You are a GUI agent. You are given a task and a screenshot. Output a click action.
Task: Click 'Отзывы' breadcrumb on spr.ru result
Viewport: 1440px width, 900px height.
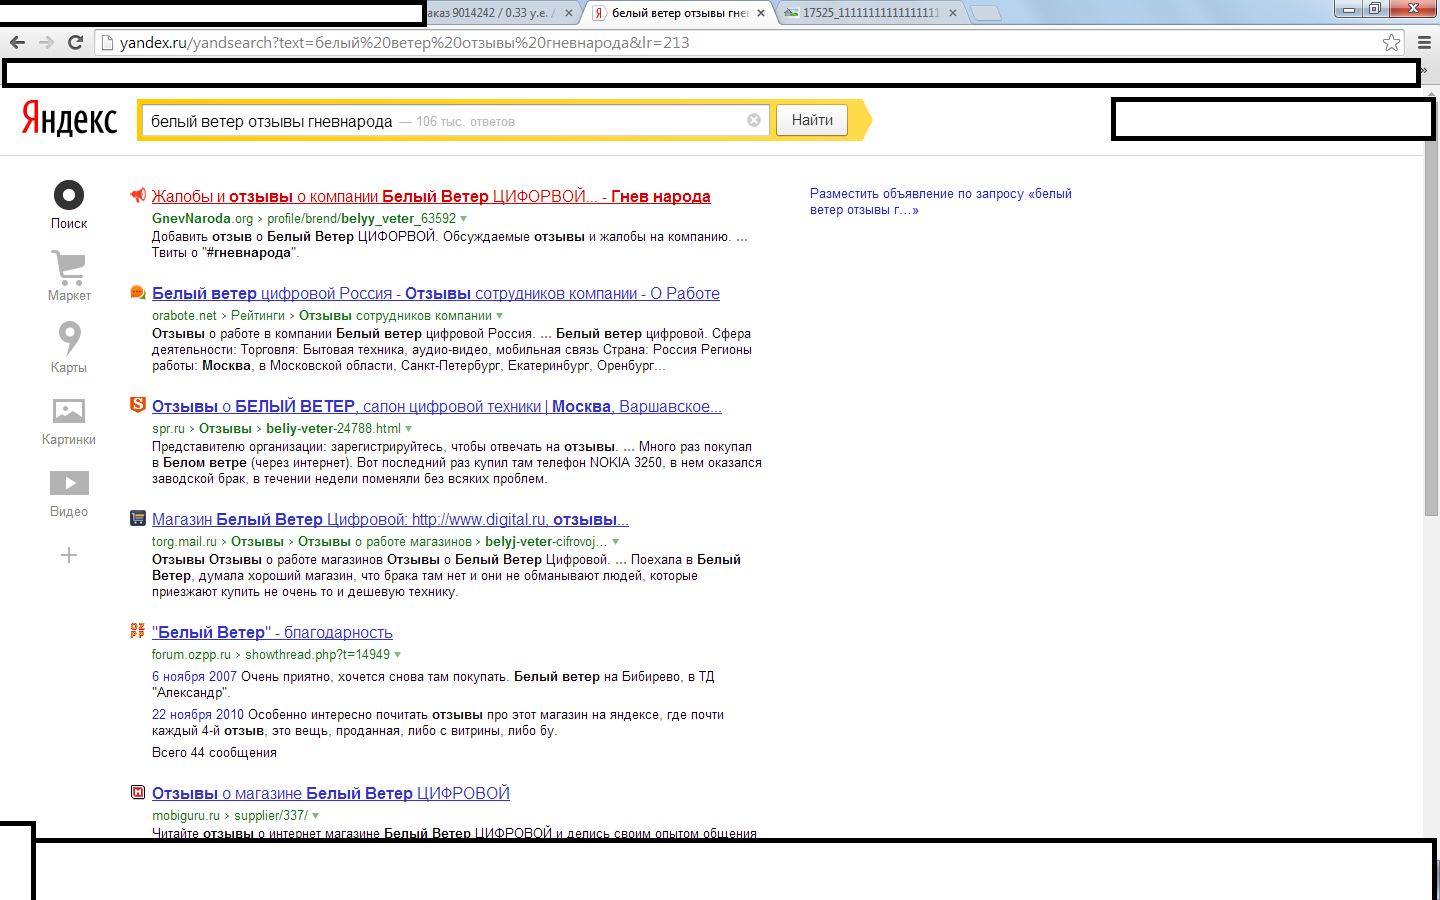pos(225,428)
